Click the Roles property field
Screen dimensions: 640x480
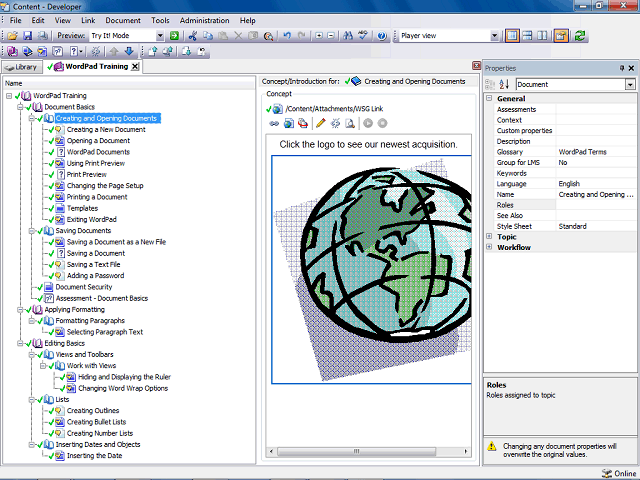click(x=596, y=205)
